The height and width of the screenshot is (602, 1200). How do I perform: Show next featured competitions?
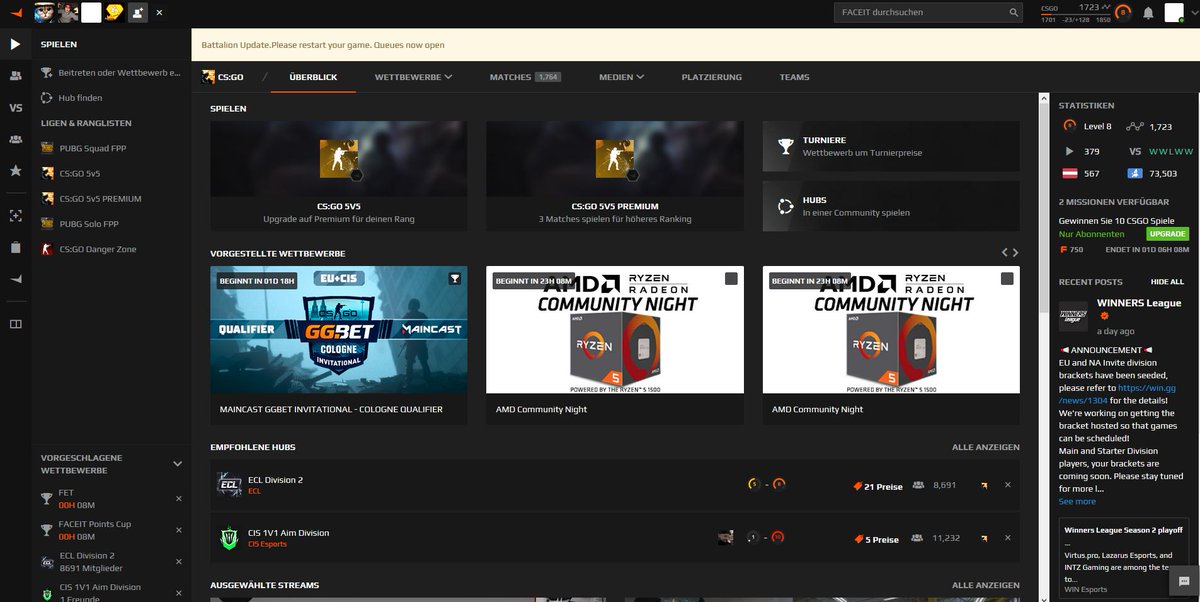coord(1016,253)
